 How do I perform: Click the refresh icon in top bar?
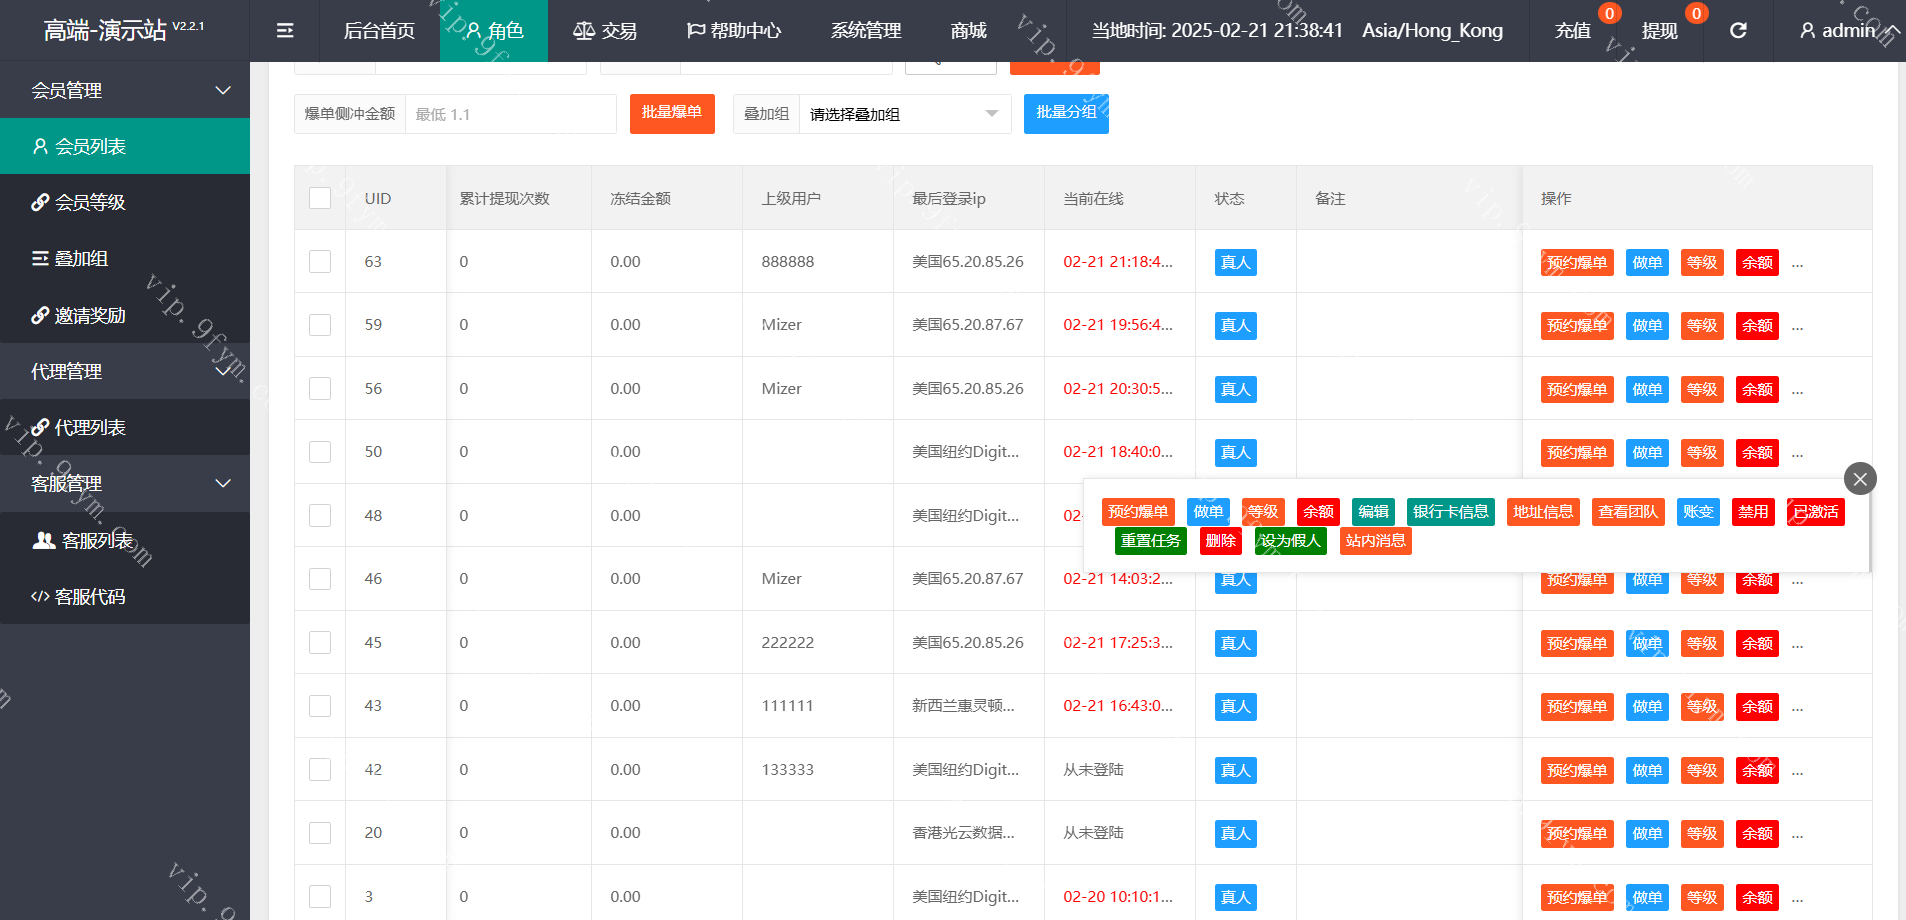pyautogui.click(x=1738, y=31)
